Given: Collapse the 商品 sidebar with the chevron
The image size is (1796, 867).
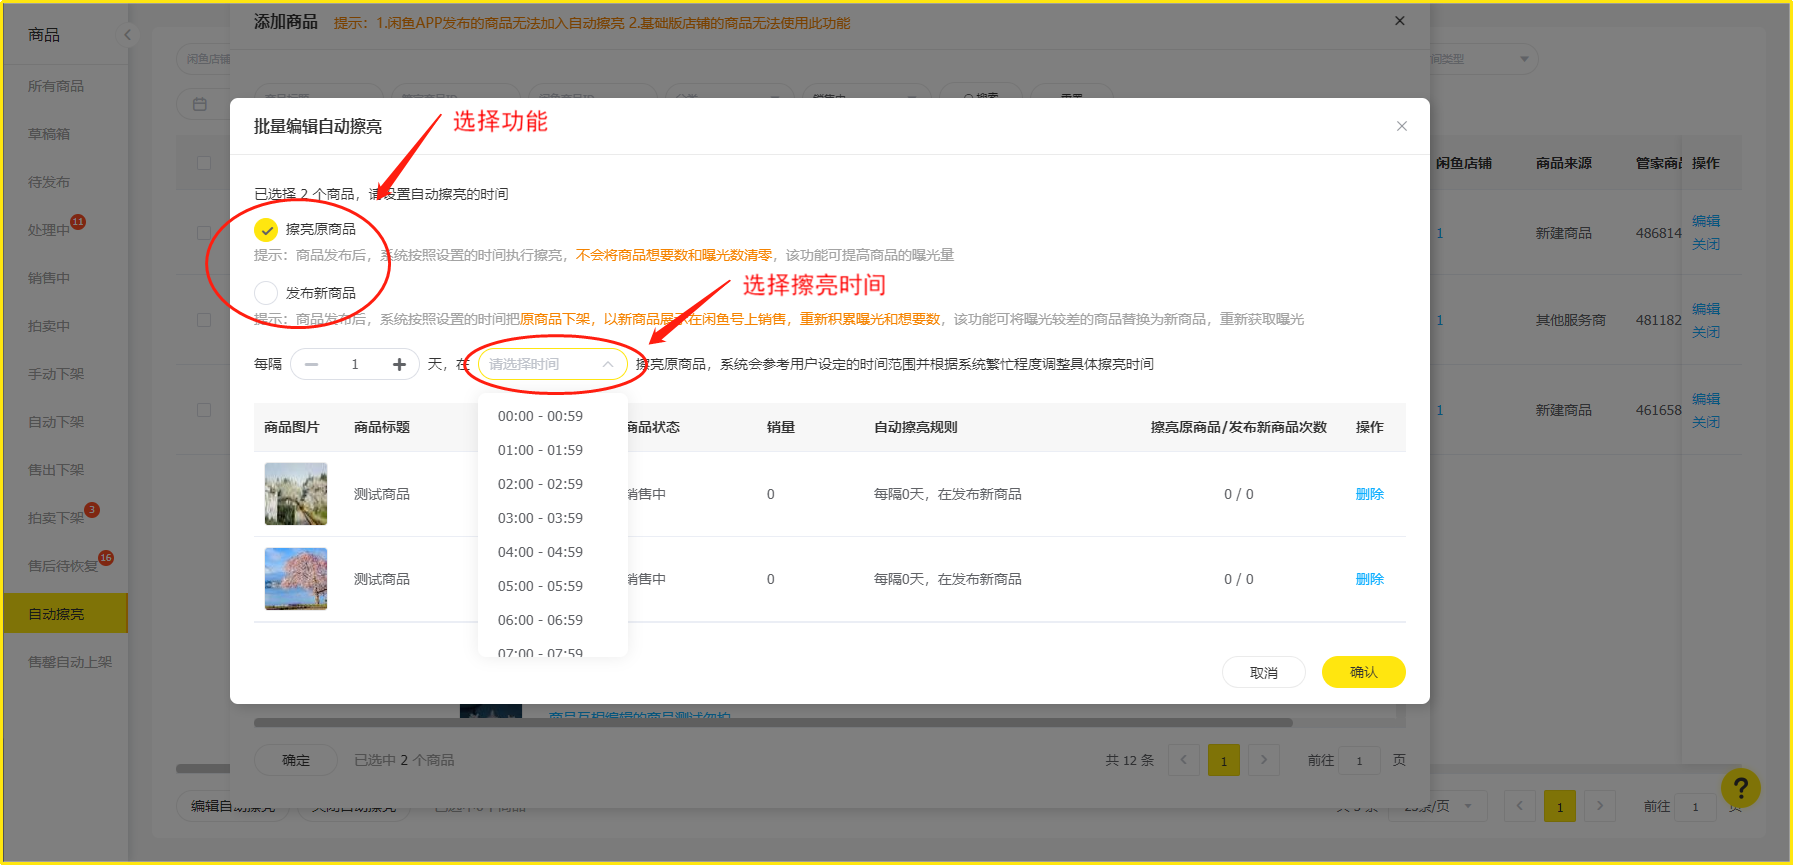Looking at the screenshot, I should coord(127,35).
